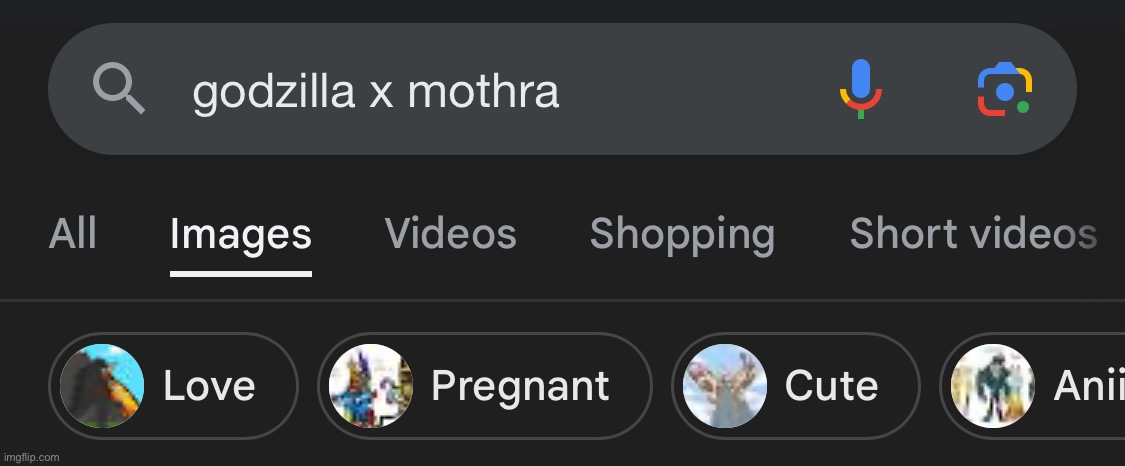Click the imgflip.com watermark
This screenshot has height=466, width=1125.
click(31, 457)
